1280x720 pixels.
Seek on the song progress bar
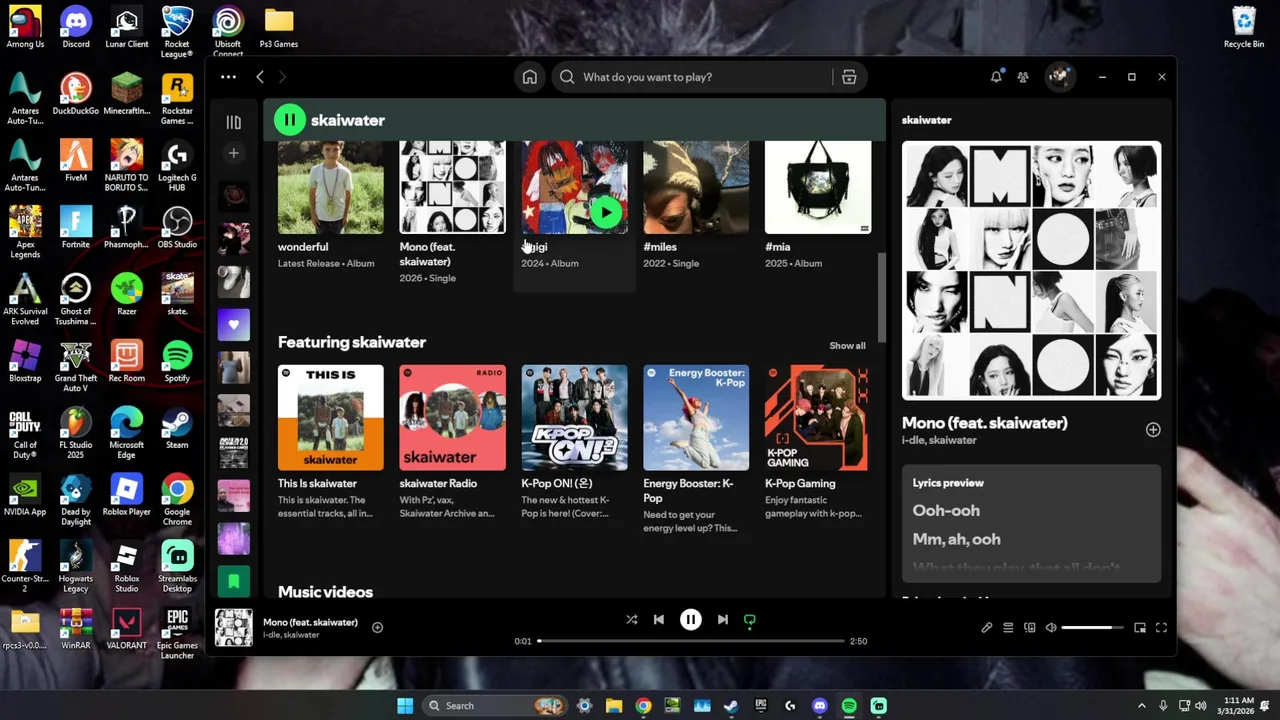coord(690,641)
